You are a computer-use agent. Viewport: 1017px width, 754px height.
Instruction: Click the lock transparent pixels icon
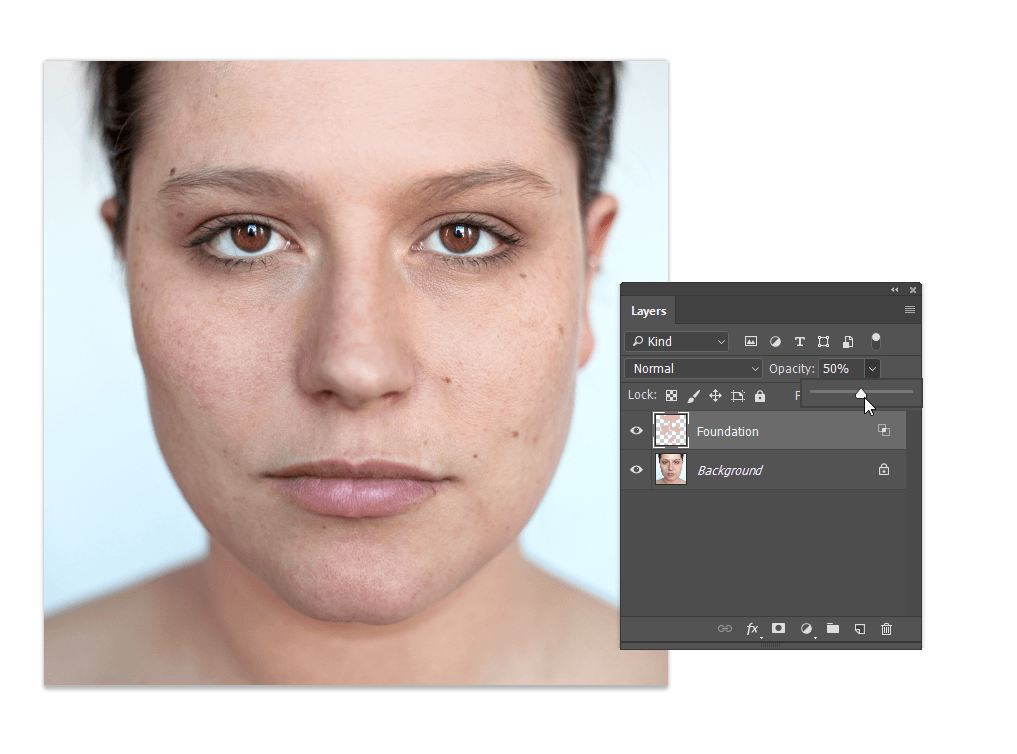click(x=672, y=396)
